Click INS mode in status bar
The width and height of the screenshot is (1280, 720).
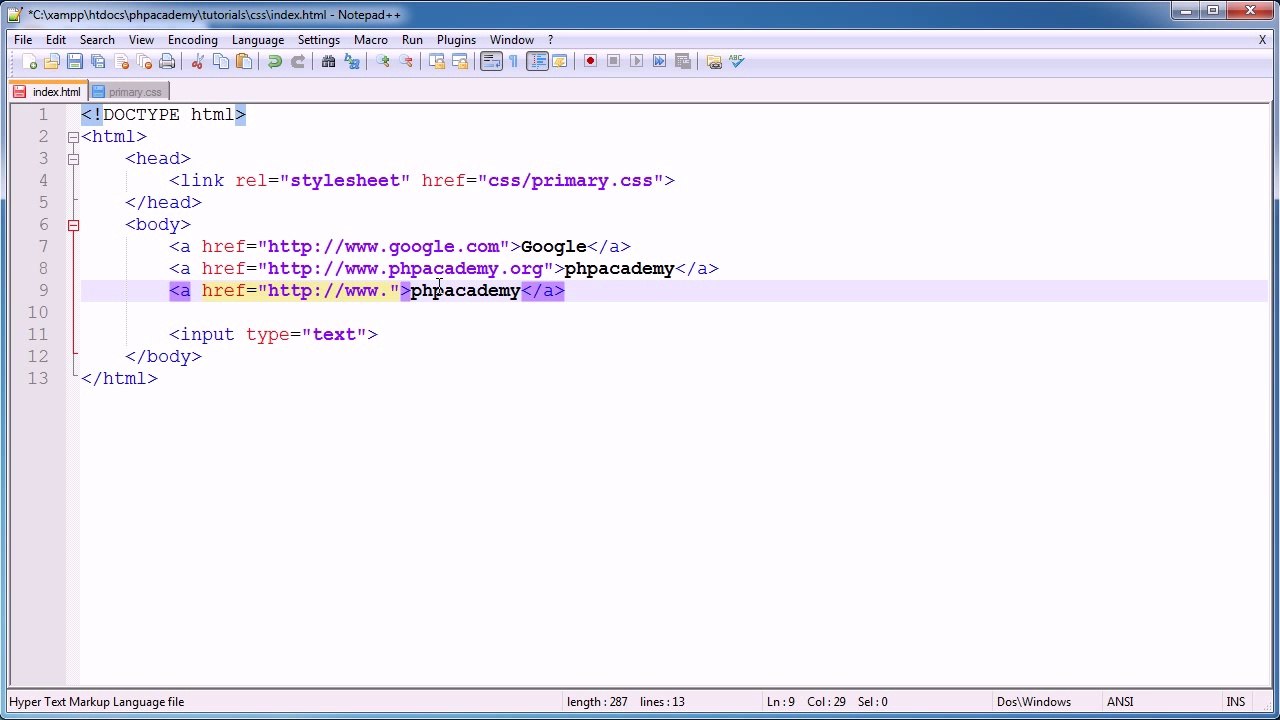1236,702
